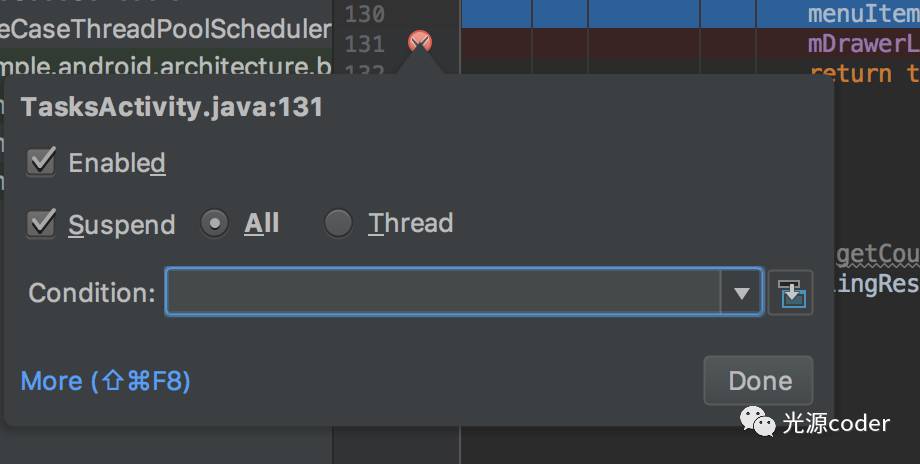
Task: Select the mple.android.architecture.b entry in left panel
Action: 166,66
